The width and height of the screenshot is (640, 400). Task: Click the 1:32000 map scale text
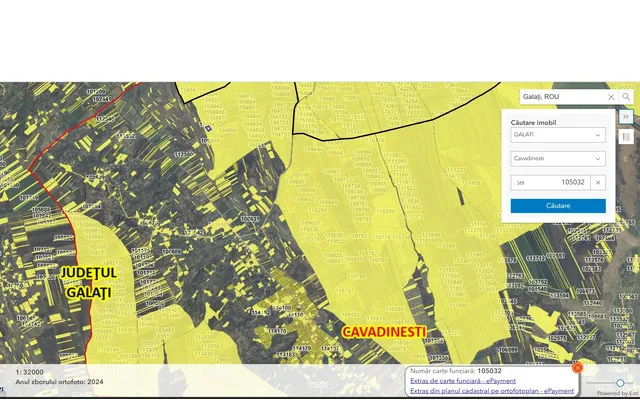30,371
